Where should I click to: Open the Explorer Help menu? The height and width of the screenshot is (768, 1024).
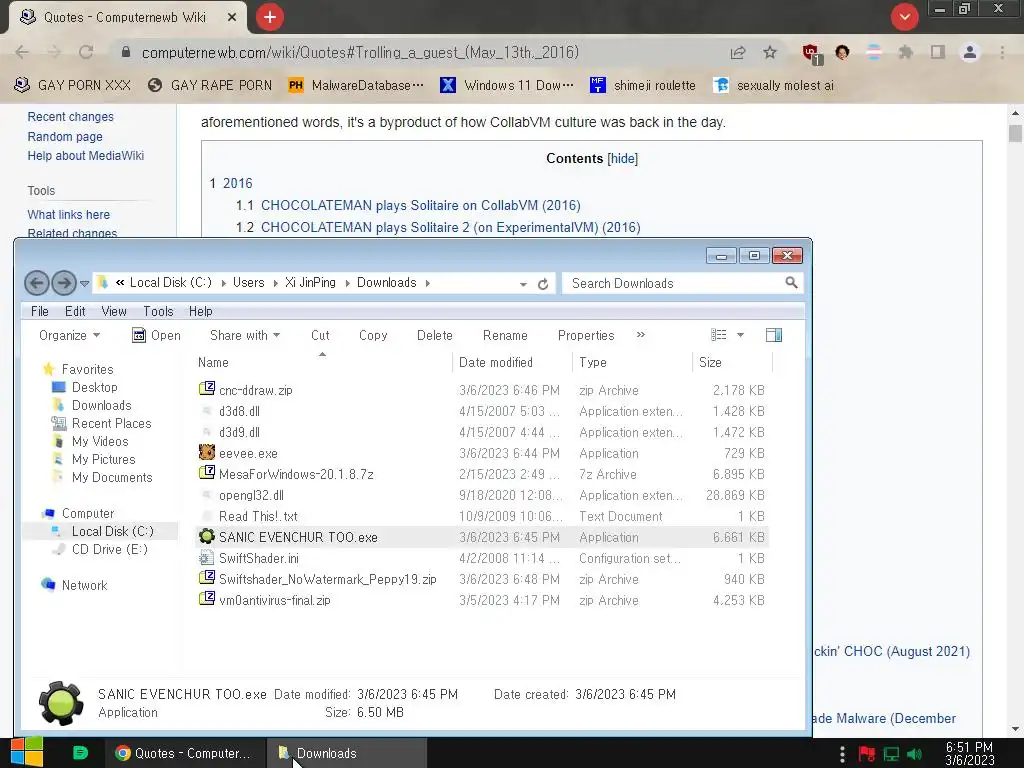click(x=200, y=312)
